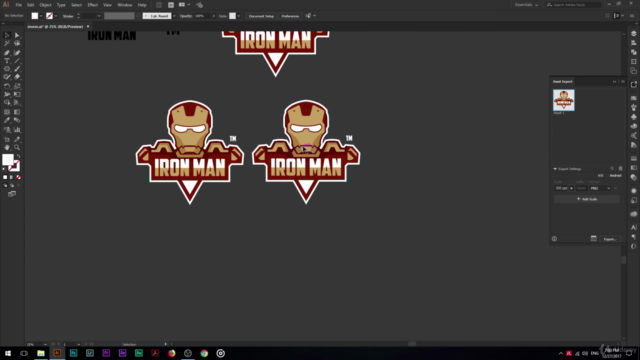Viewport: 640px width, 360px height.
Task: Select the Eyedropper tool
Action: pos(7,120)
